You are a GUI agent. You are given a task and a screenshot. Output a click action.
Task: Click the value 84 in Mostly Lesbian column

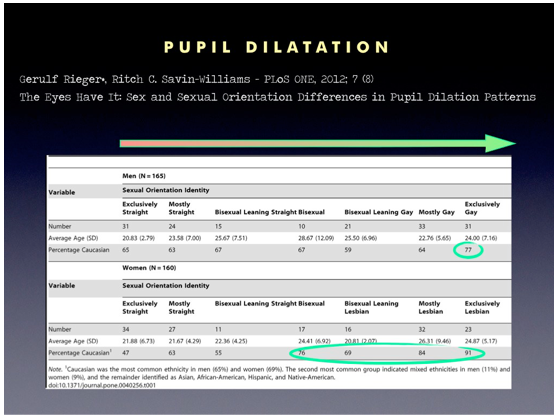pos(422,353)
